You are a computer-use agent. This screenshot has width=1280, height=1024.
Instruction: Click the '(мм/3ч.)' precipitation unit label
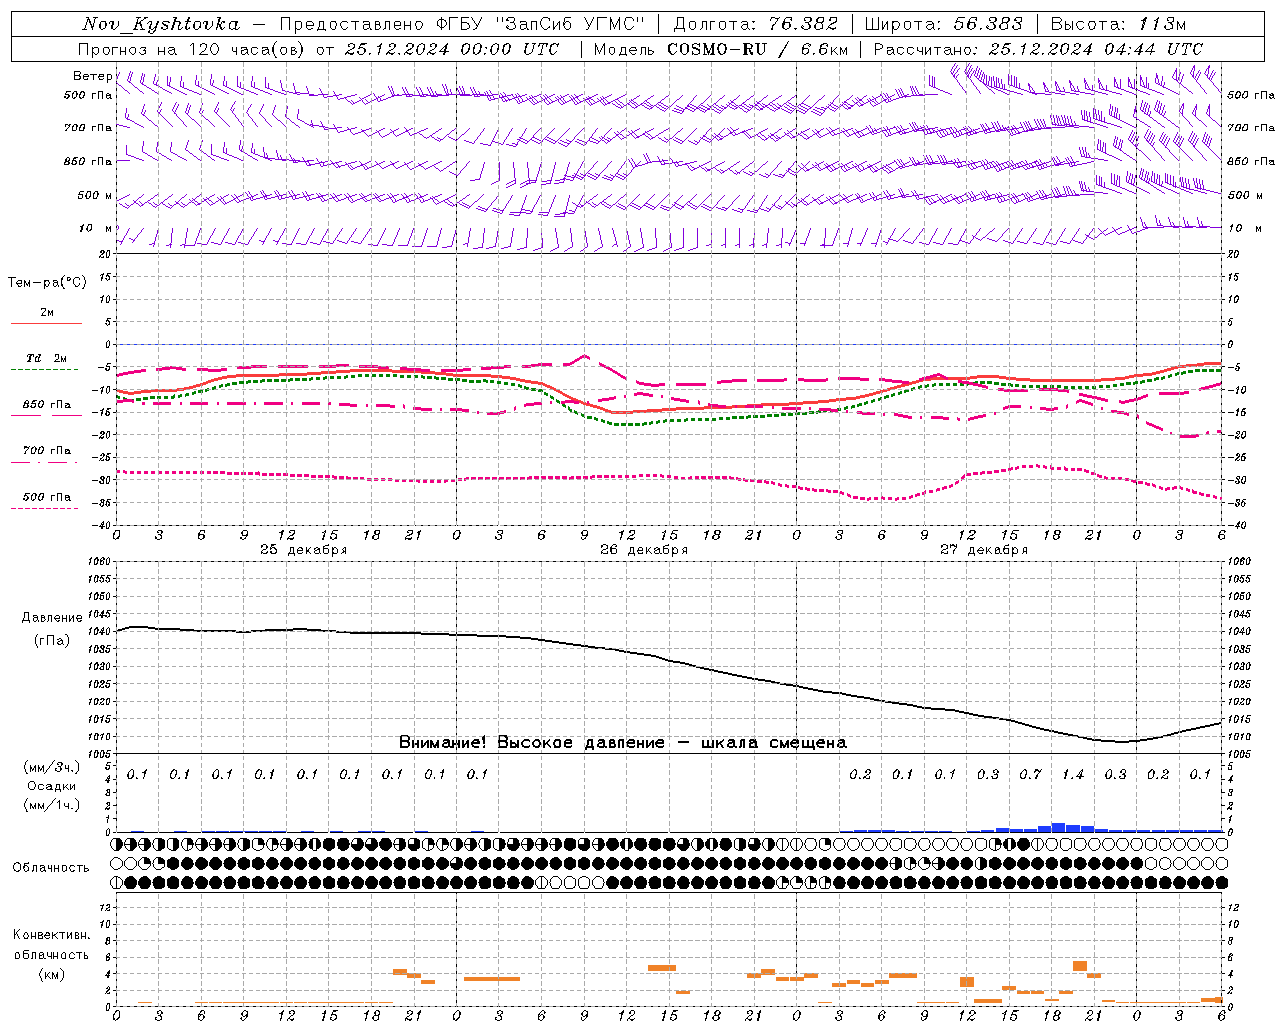pyautogui.click(x=51, y=767)
